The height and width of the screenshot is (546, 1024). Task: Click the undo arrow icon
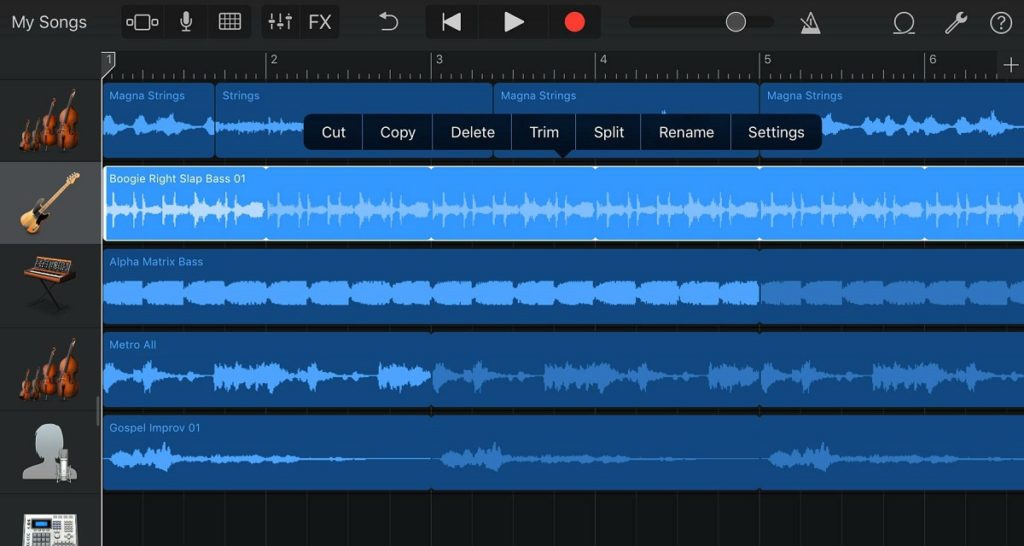389,22
